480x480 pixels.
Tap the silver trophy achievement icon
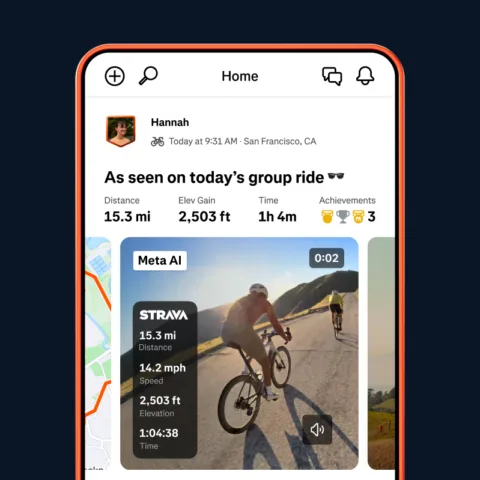343,217
